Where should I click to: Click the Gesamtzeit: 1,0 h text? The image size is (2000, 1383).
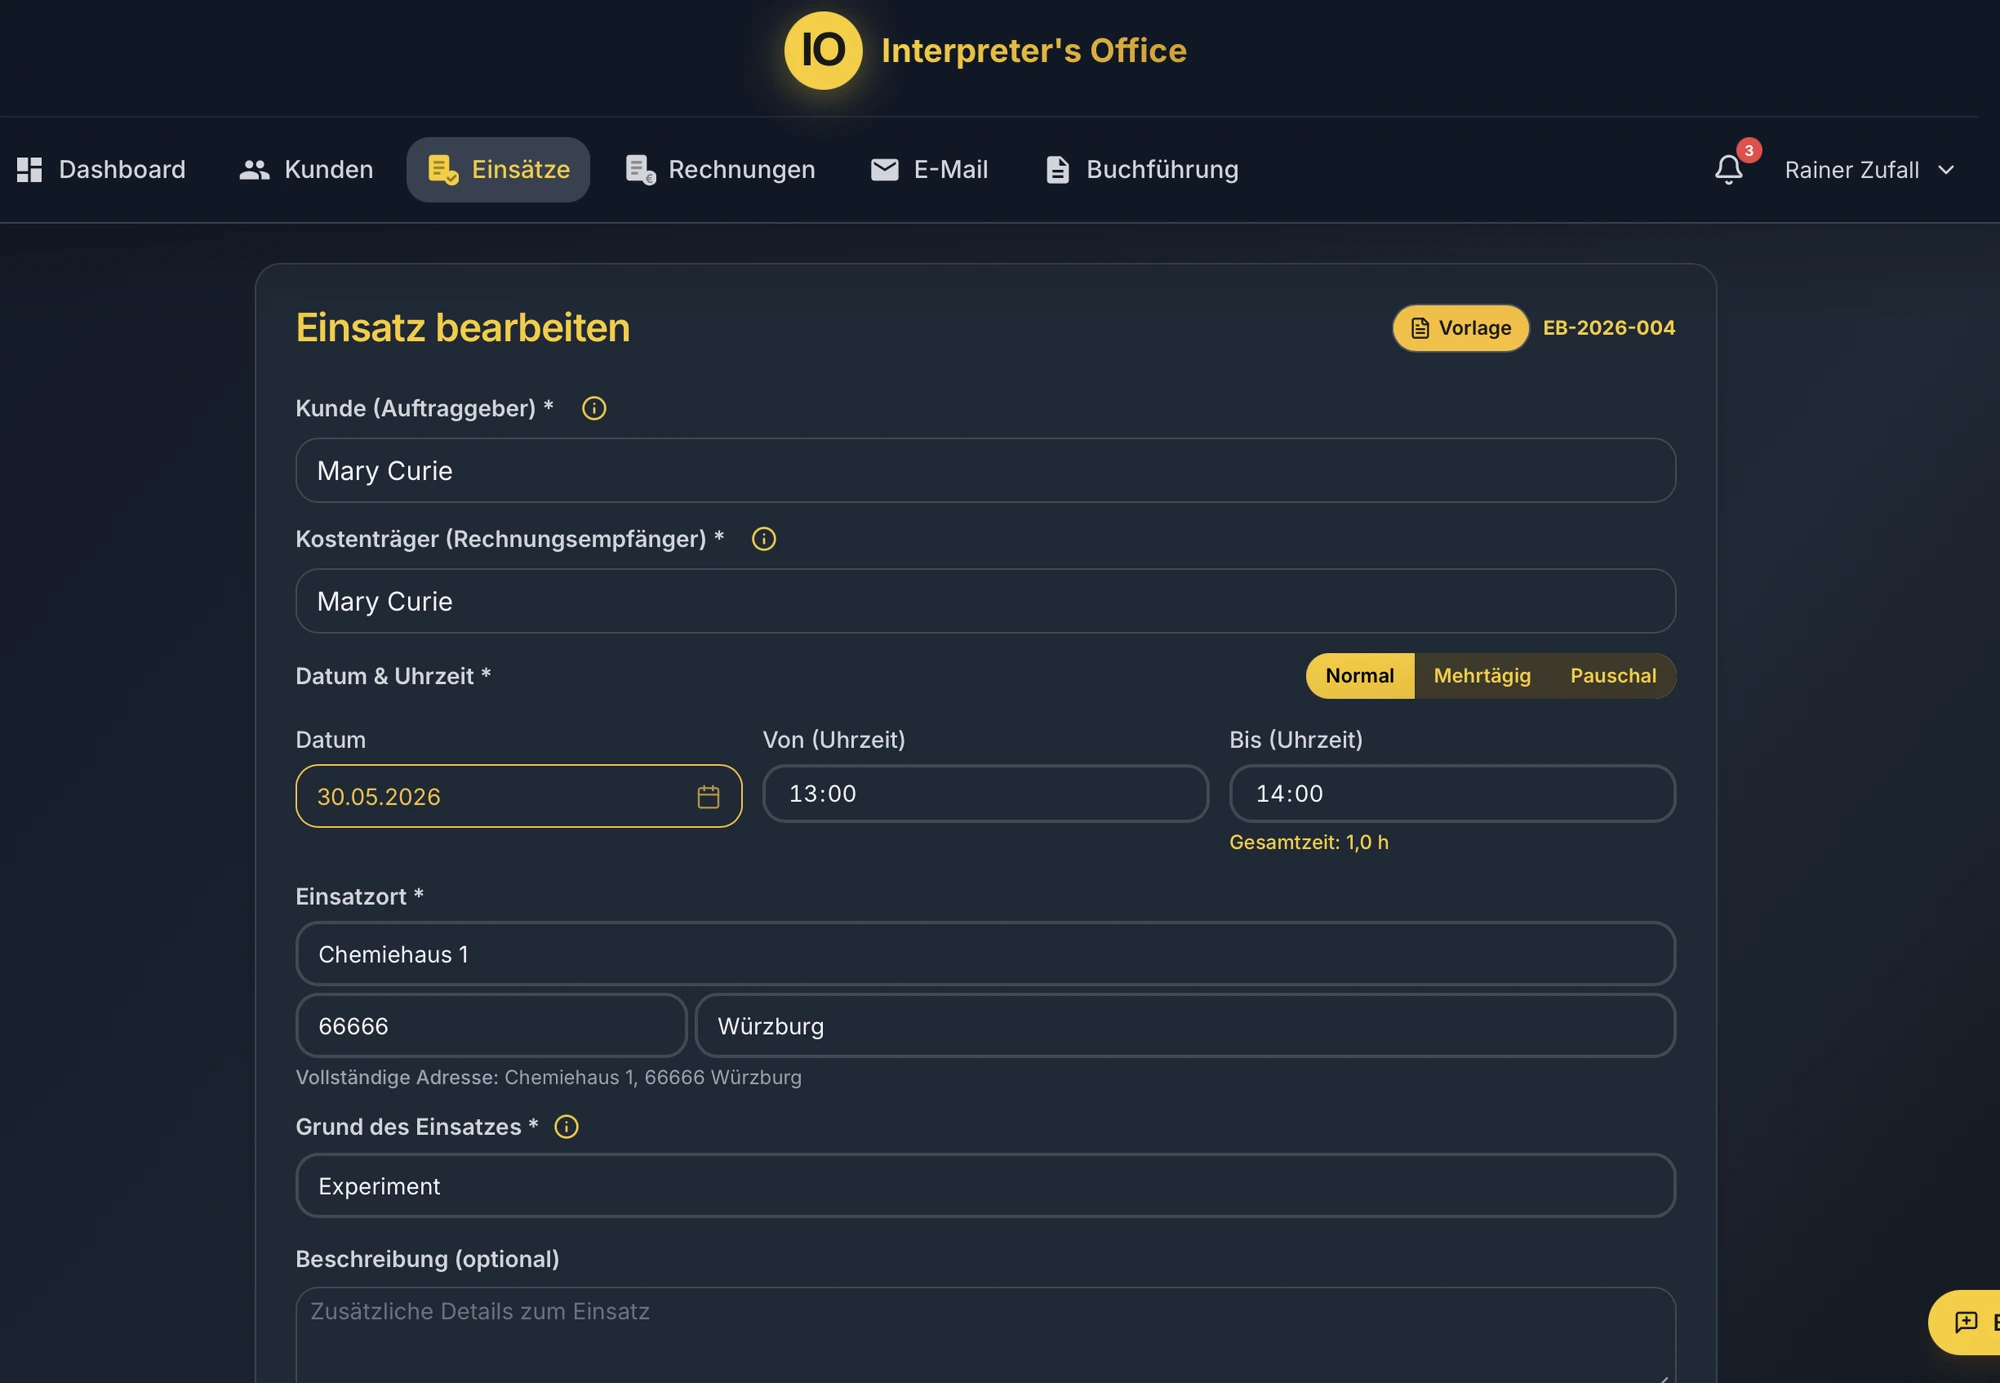click(x=1309, y=842)
